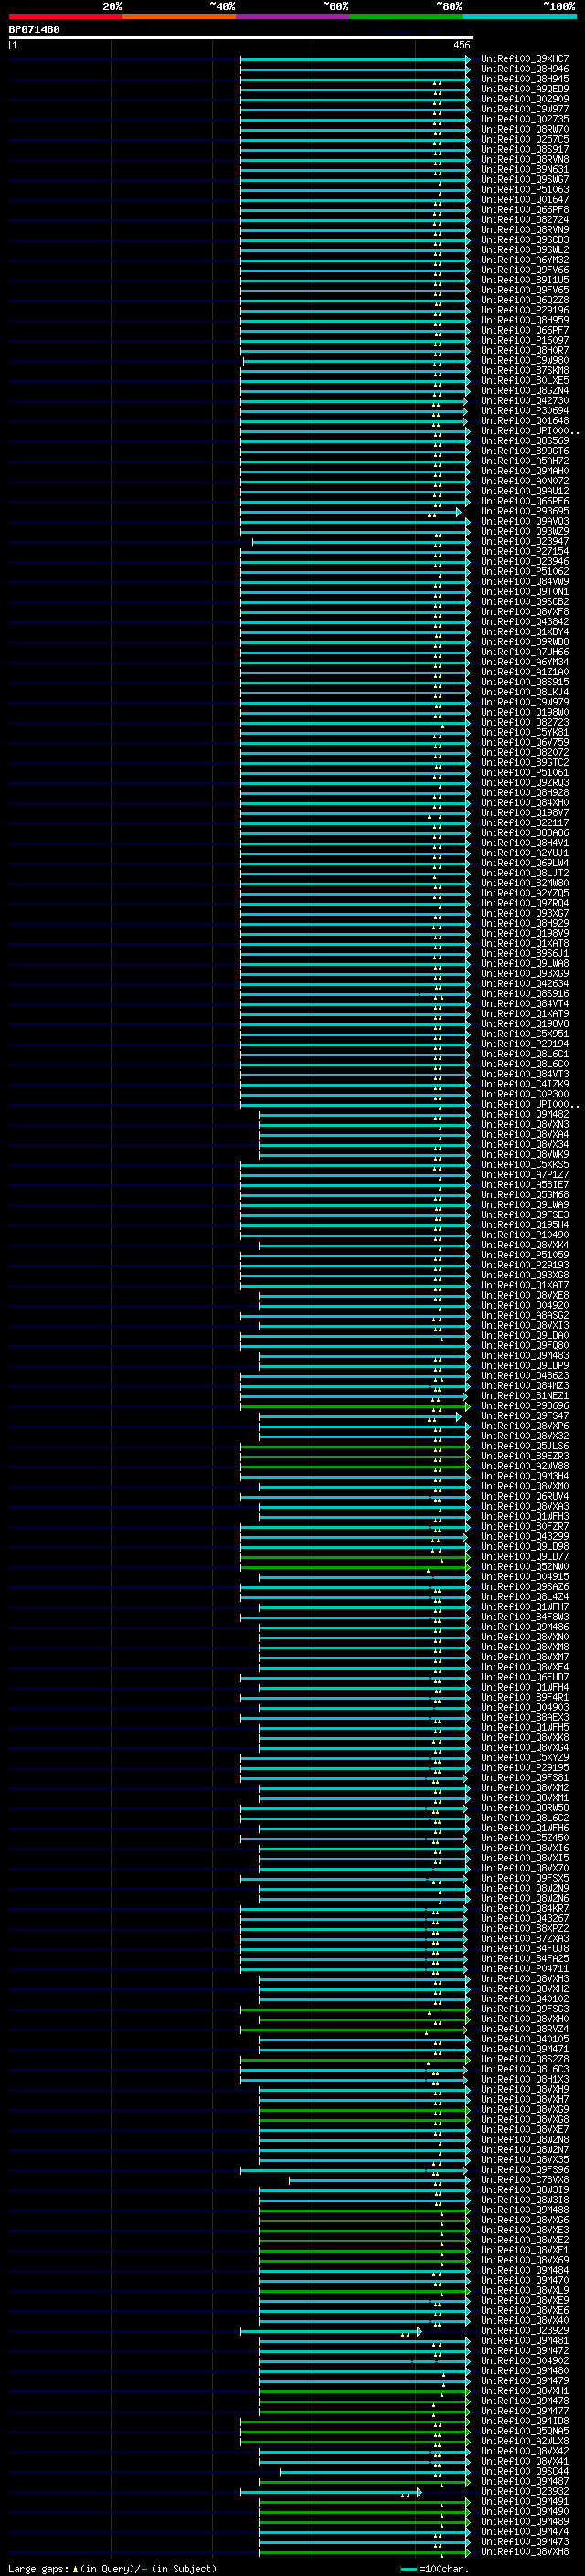585x2576 pixels.
Task: Select hit label UniRef100_B9N631
Action: 525,170
